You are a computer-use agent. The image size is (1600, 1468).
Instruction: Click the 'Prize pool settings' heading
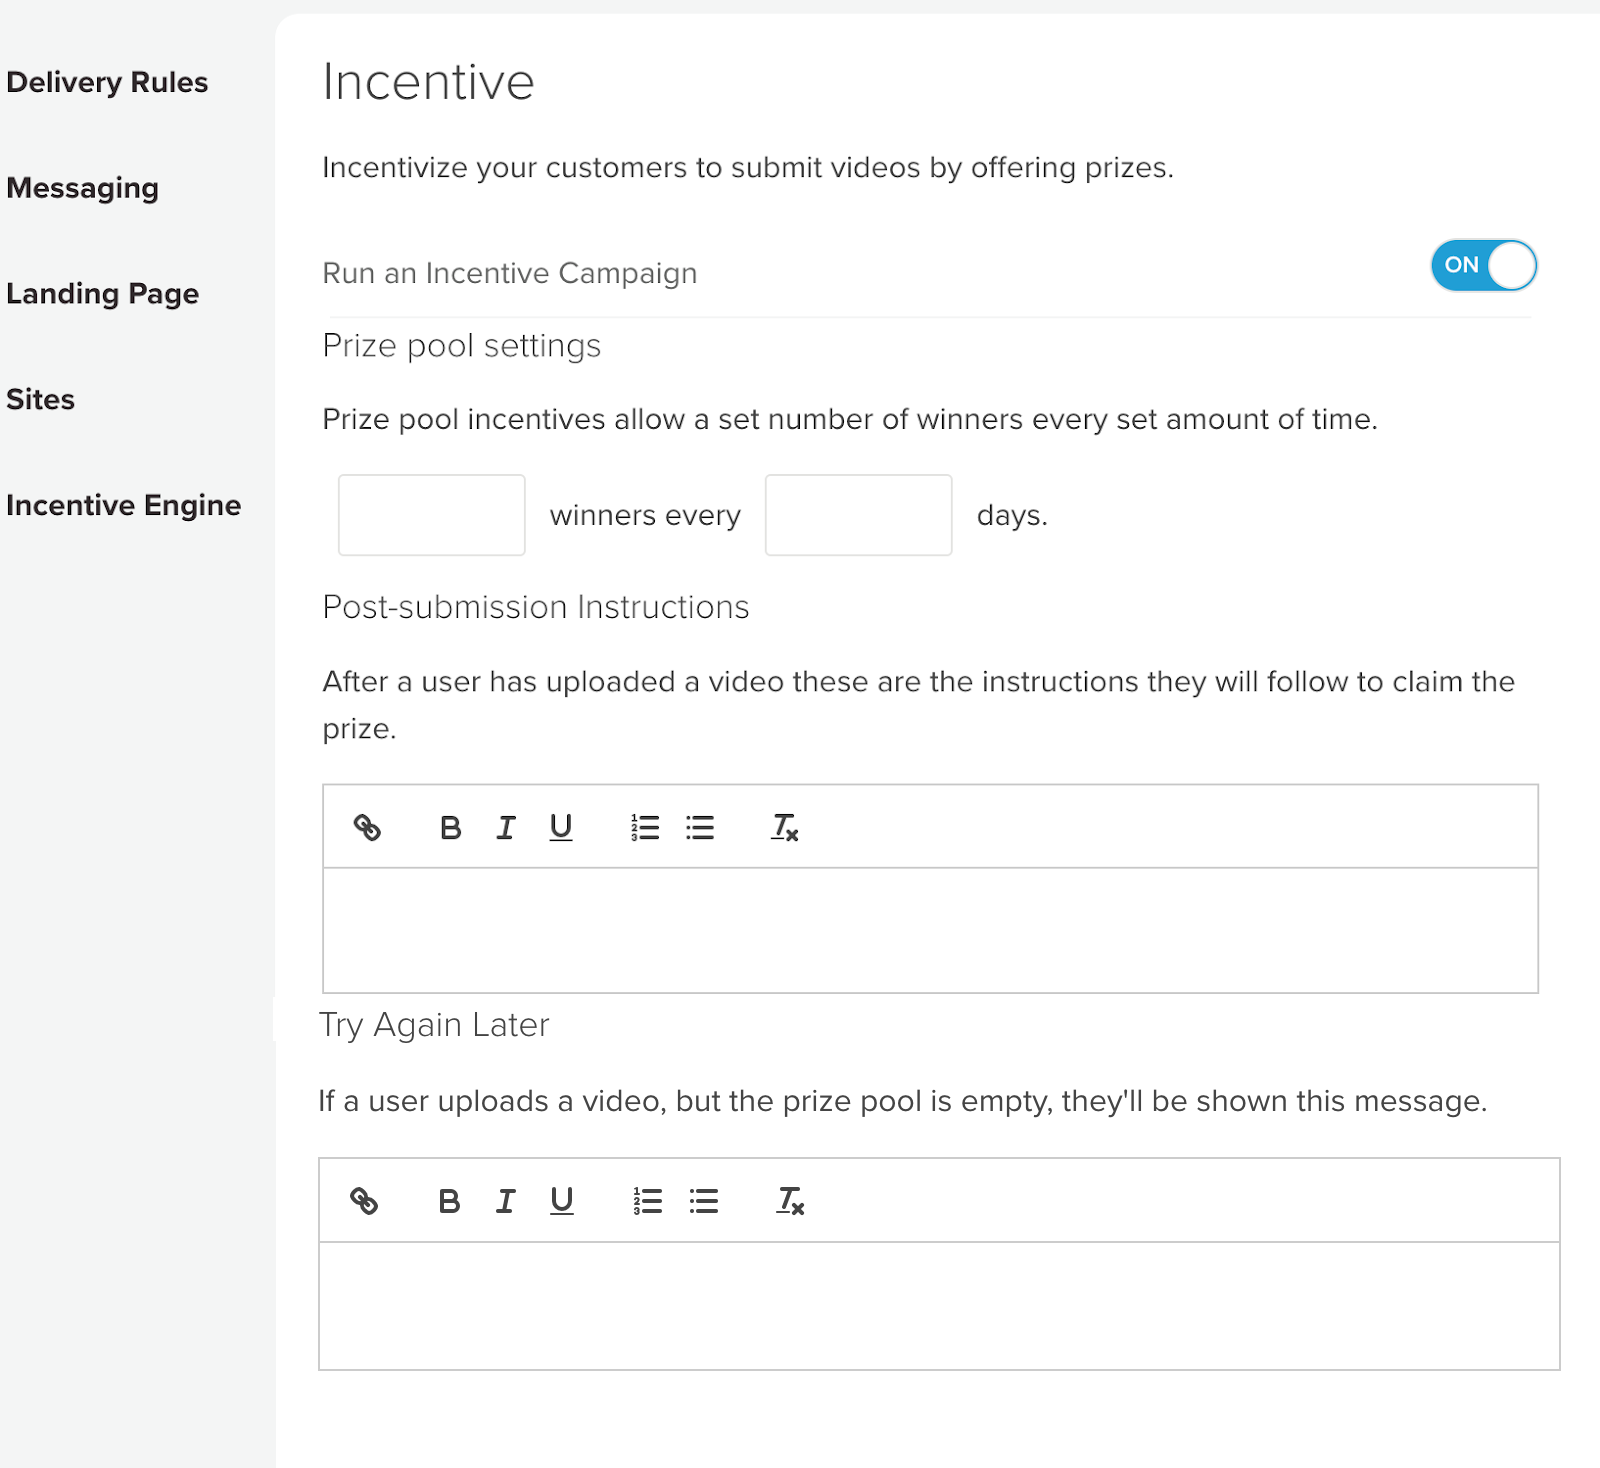point(462,346)
